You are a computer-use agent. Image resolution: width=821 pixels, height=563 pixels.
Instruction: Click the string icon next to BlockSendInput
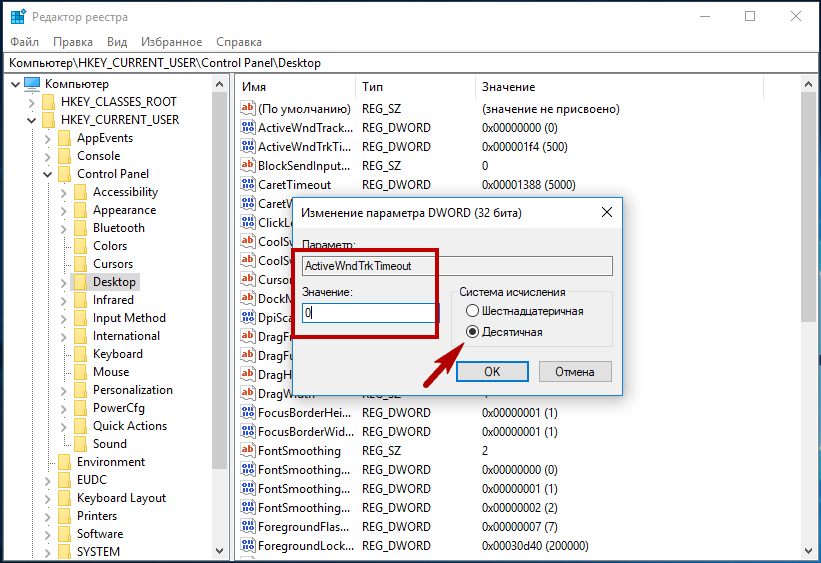248,165
